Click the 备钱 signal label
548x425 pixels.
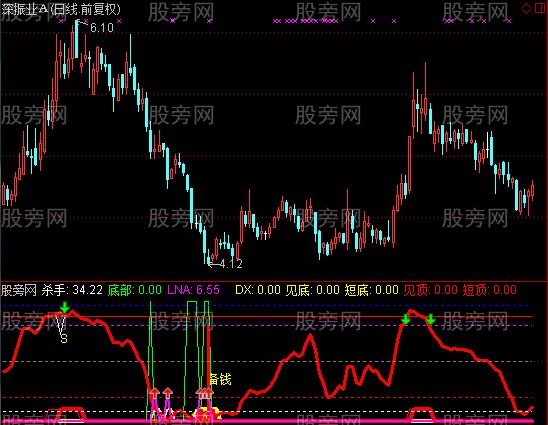click(x=220, y=379)
